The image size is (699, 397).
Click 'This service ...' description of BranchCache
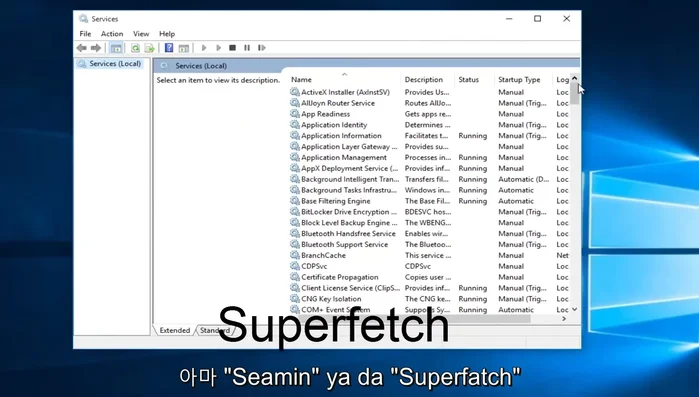tap(428, 255)
